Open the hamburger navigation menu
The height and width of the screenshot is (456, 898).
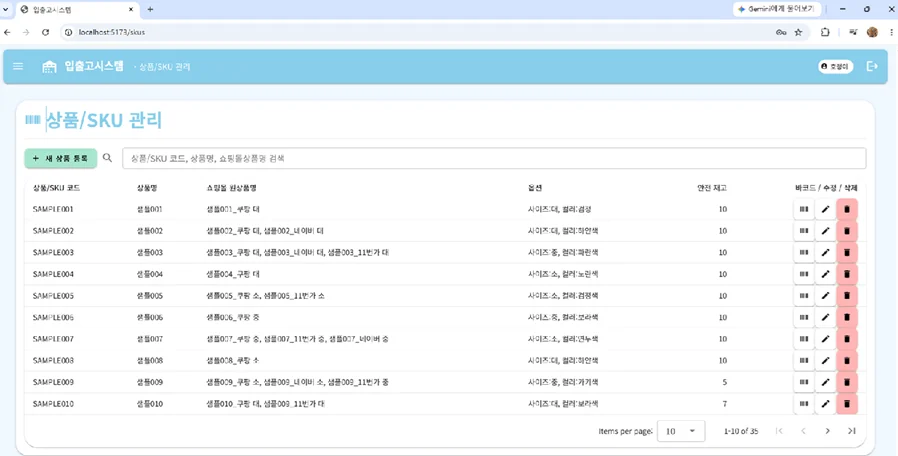[18, 66]
